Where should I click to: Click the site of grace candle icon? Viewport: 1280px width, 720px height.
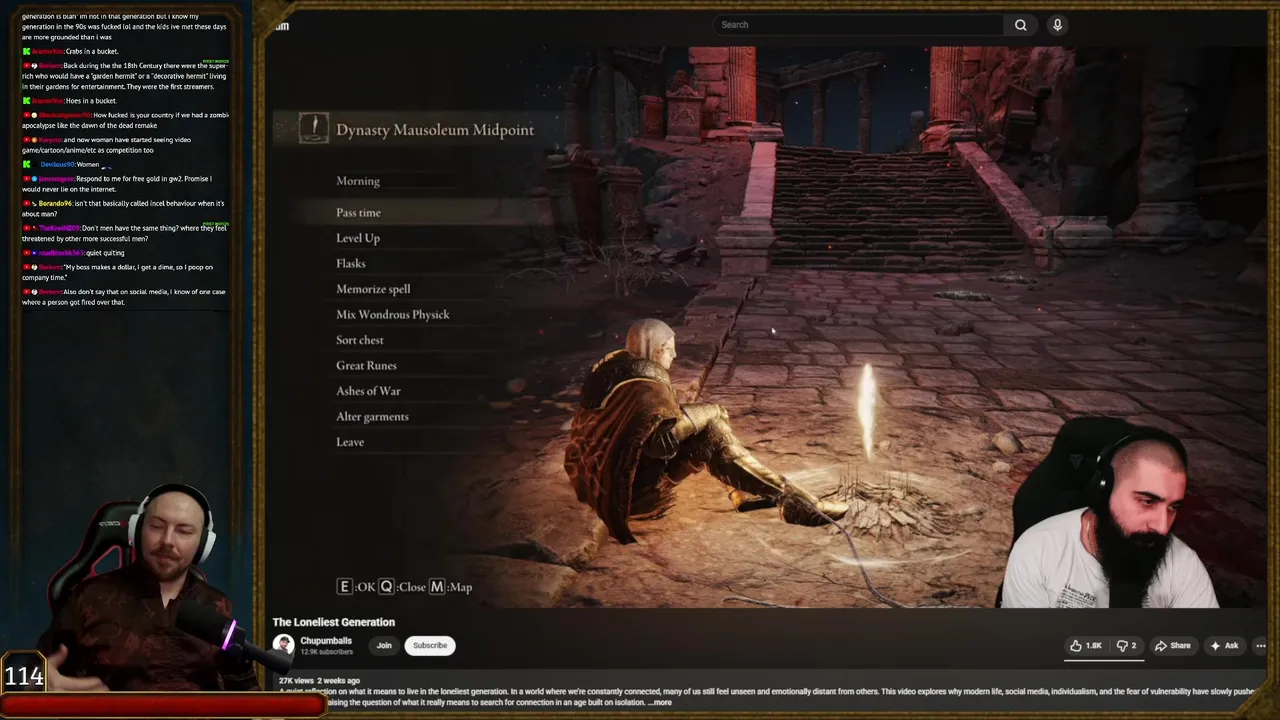coord(314,128)
